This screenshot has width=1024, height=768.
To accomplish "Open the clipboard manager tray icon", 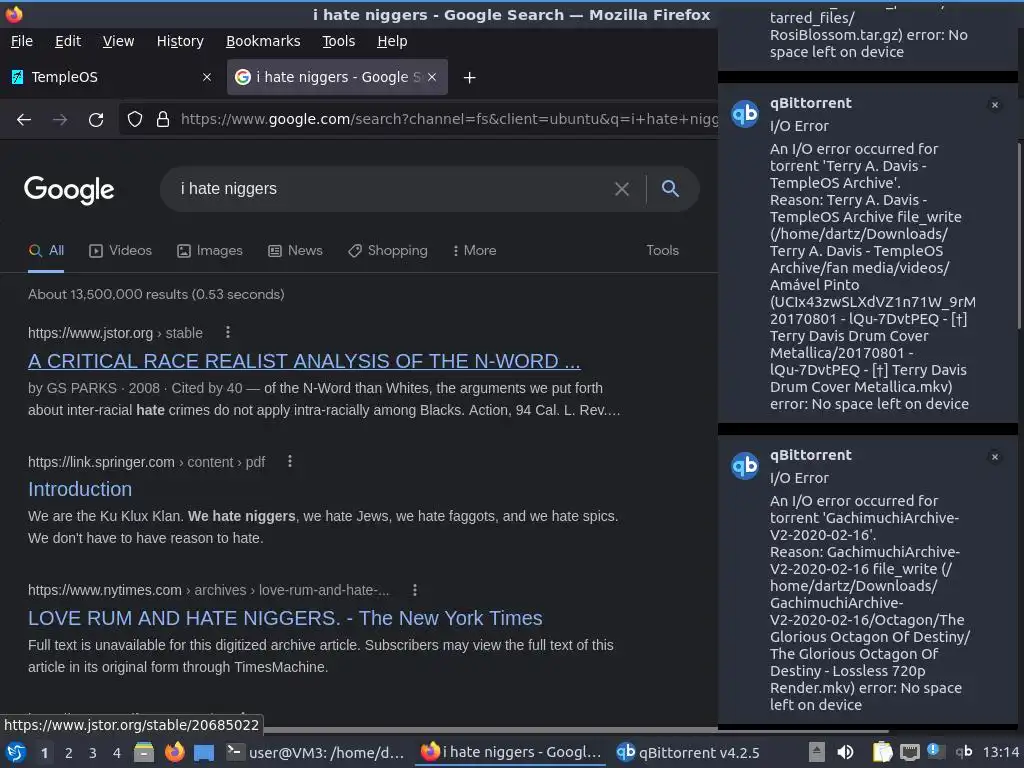I will (882, 752).
